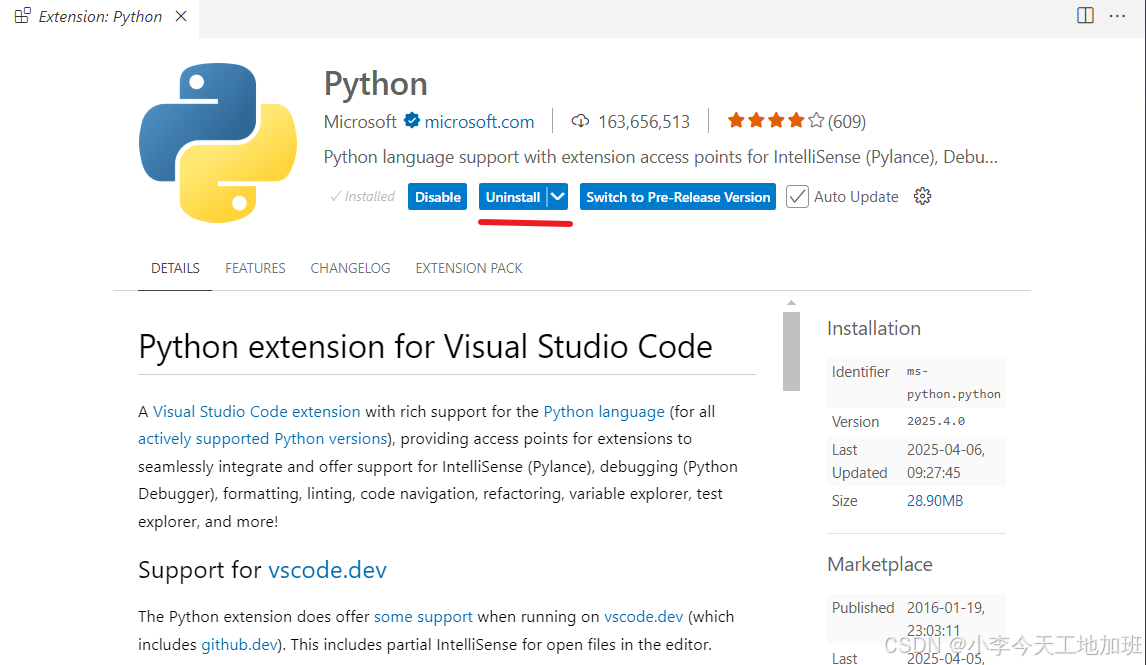Click the extension preview icon in tab
Image resolution: width=1146 pixels, height=665 pixels.
[x=23, y=15]
